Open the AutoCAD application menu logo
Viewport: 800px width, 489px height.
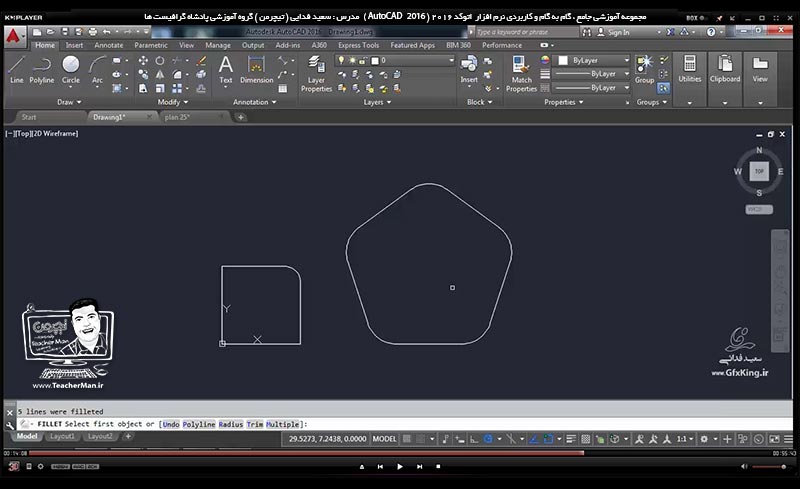tap(14, 36)
